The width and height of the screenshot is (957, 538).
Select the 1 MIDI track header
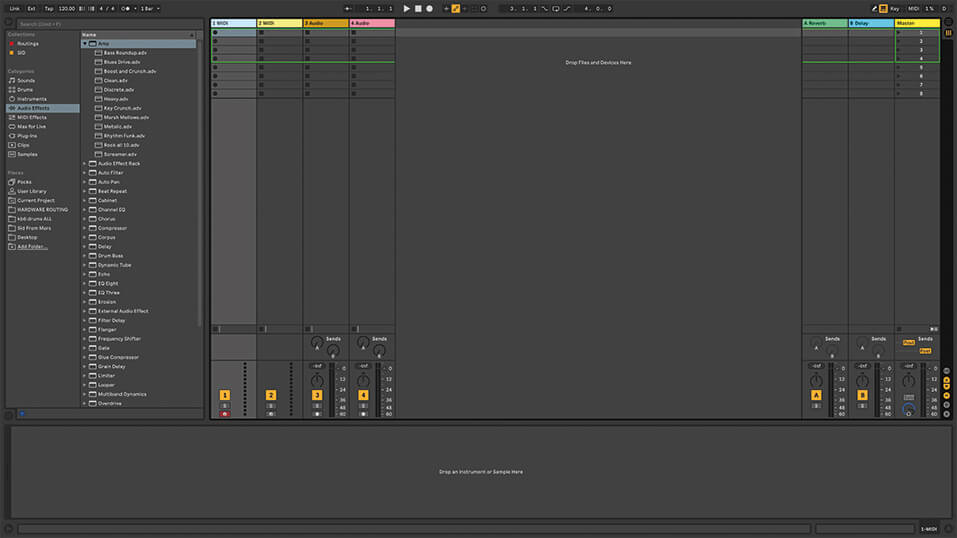pos(234,23)
